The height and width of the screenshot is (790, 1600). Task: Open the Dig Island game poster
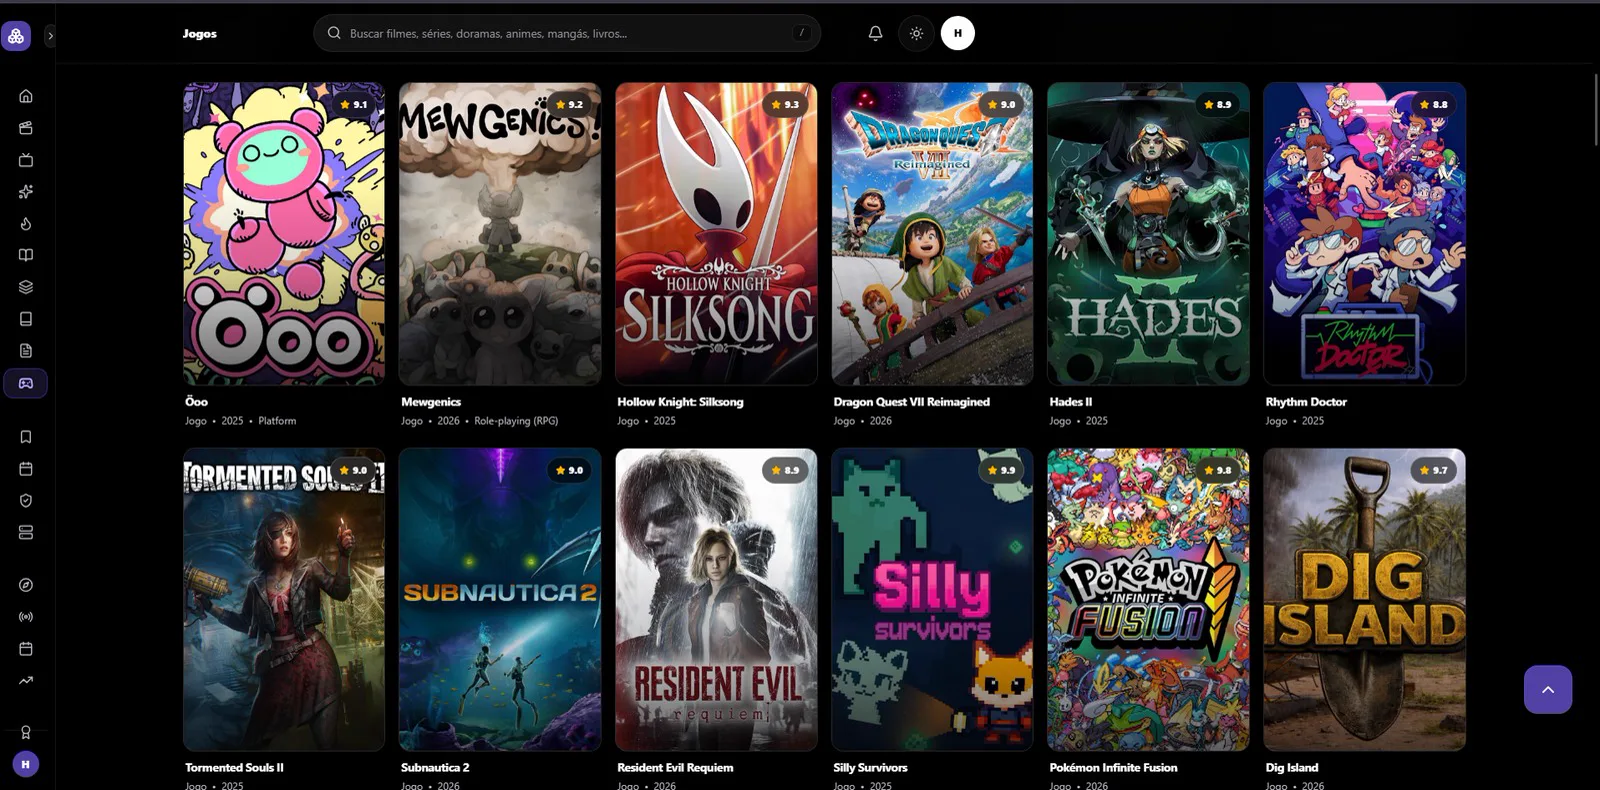(x=1364, y=600)
